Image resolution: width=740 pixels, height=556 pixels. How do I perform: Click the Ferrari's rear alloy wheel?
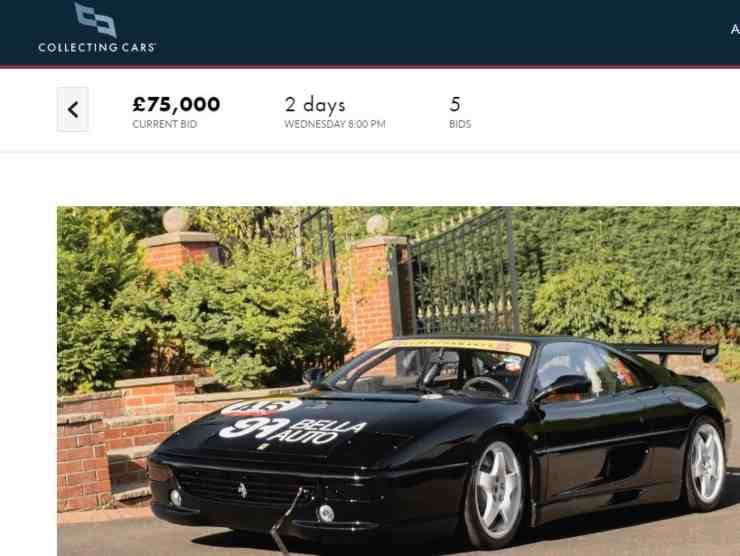coord(705,463)
